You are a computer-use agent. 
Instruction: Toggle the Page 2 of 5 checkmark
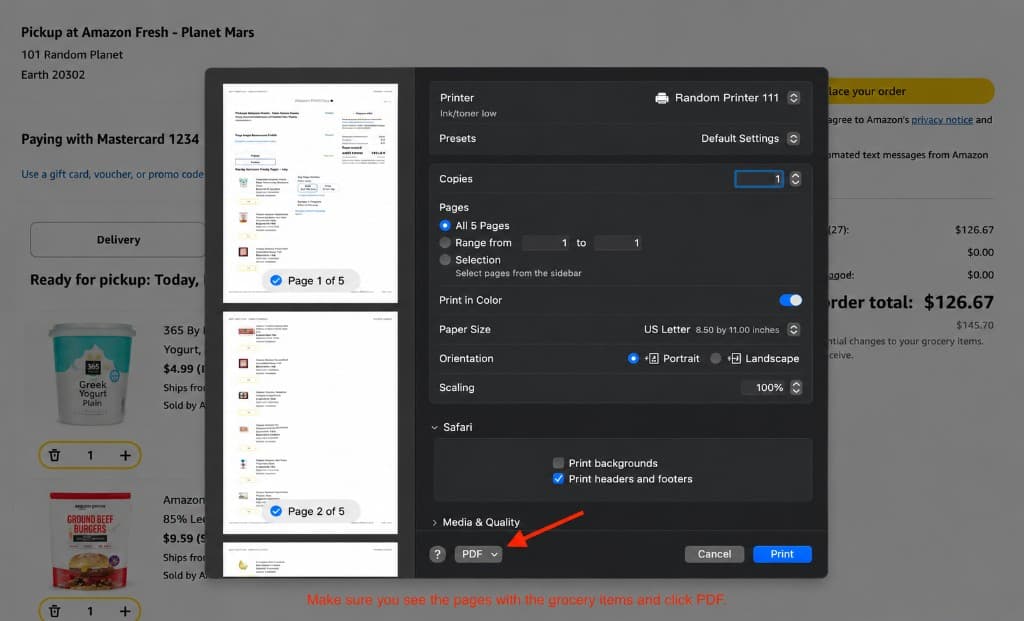click(276, 511)
